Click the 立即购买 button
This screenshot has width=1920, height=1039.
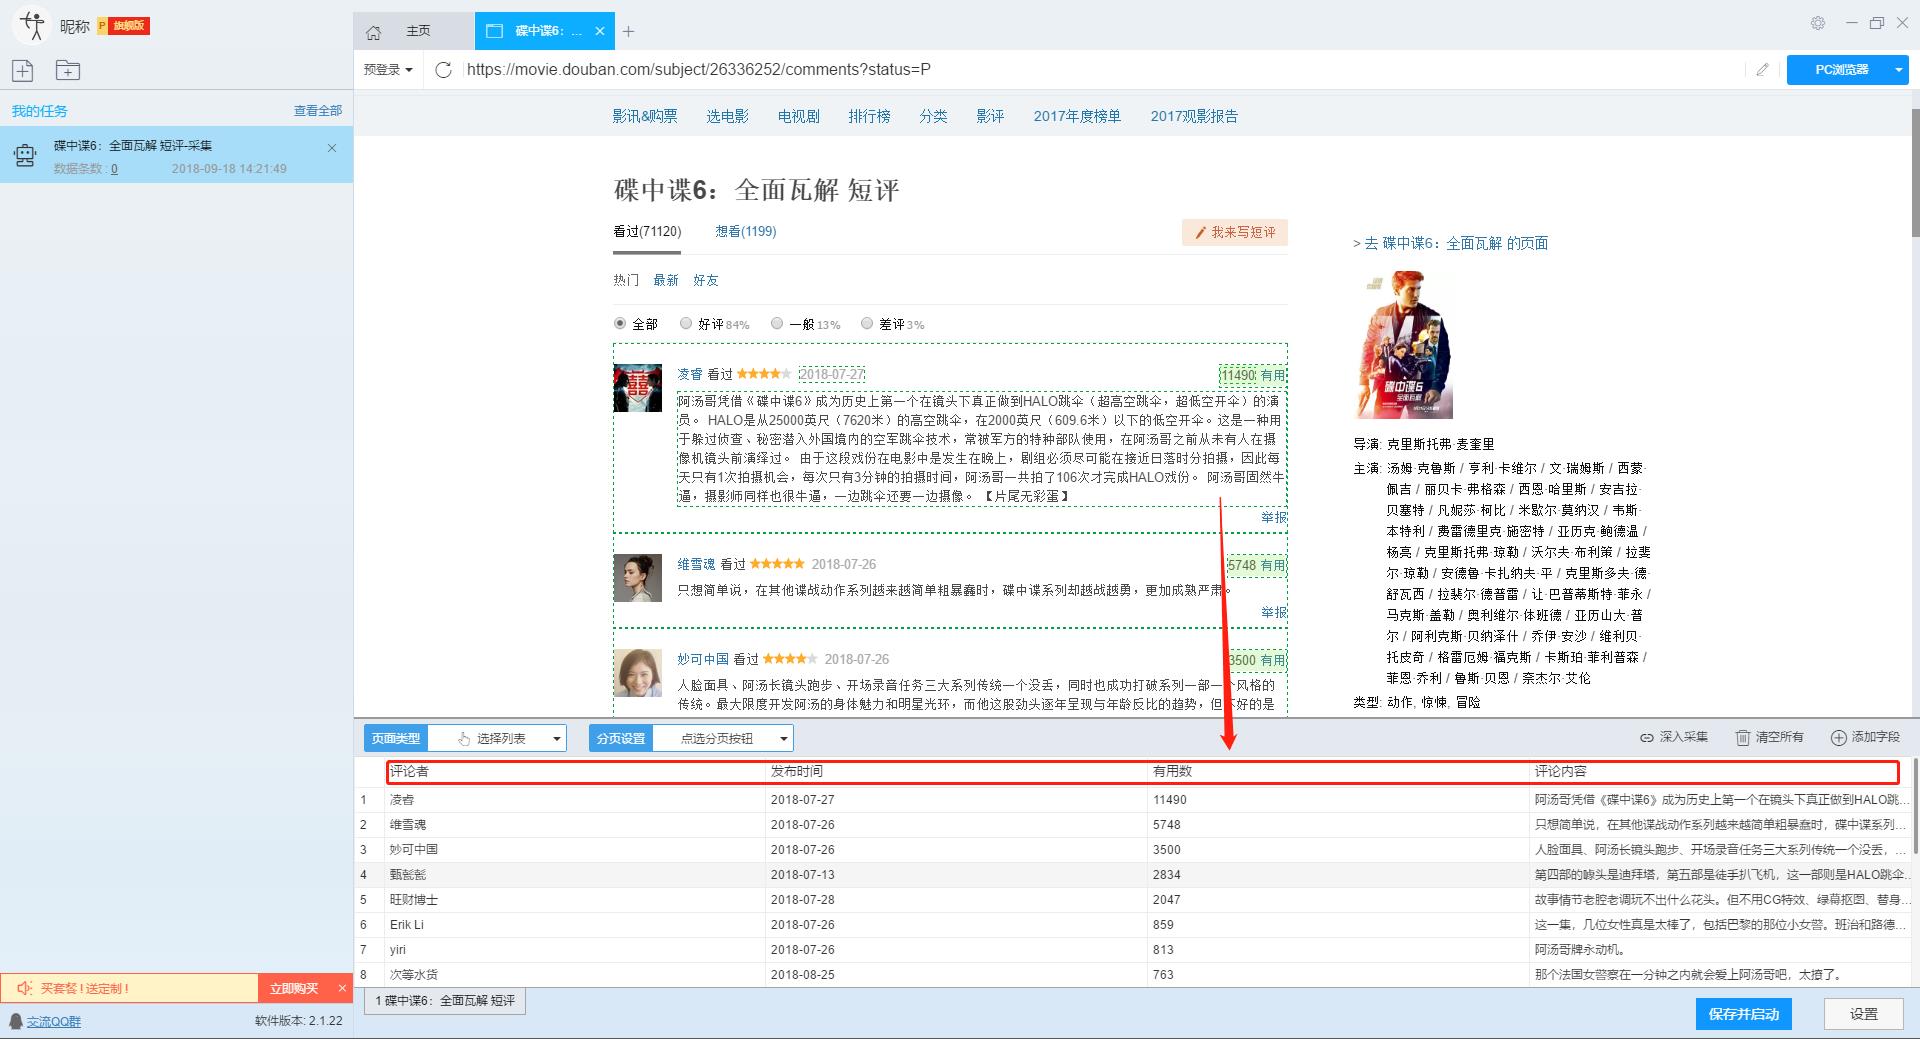pos(294,988)
